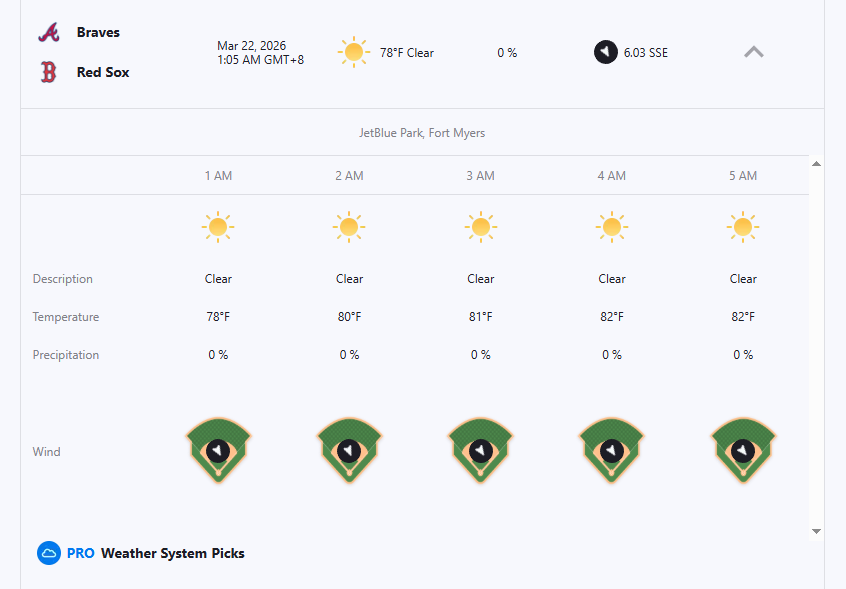The image size is (846, 589).
Task: Click the Boston Red Sox team logo
Action: click(49, 72)
